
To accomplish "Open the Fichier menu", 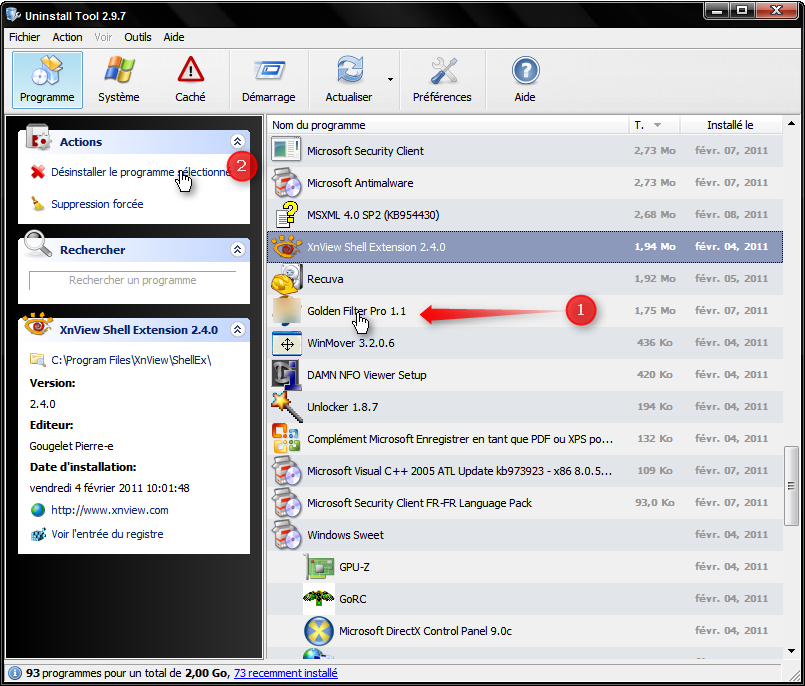I will 24,37.
